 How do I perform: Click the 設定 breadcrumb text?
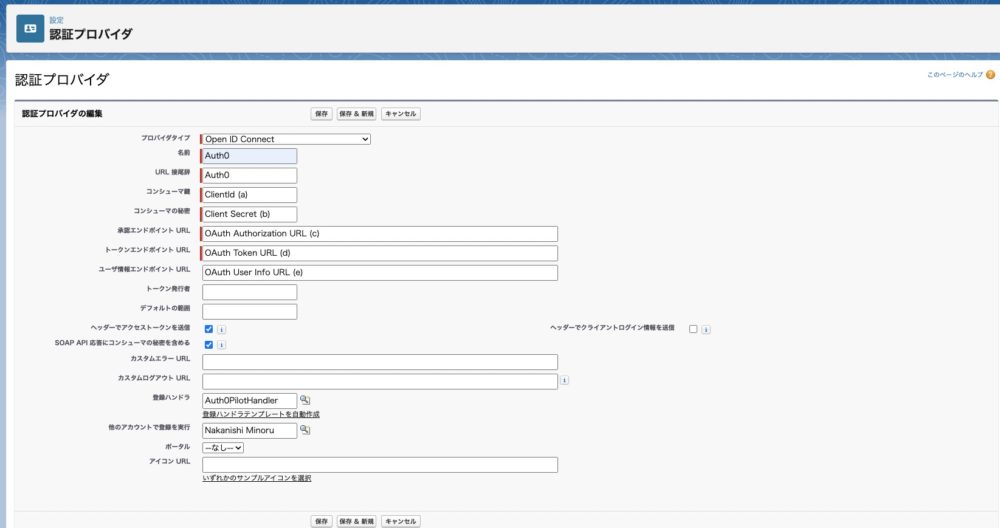(x=57, y=20)
